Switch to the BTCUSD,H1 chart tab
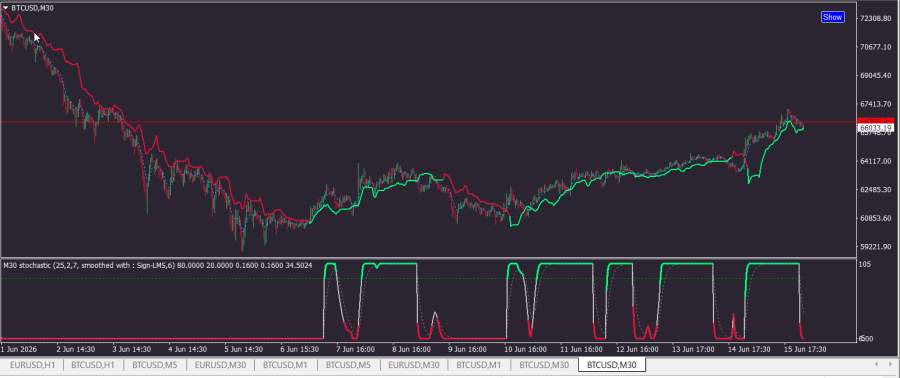900x378 pixels. (x=94, y=365)
